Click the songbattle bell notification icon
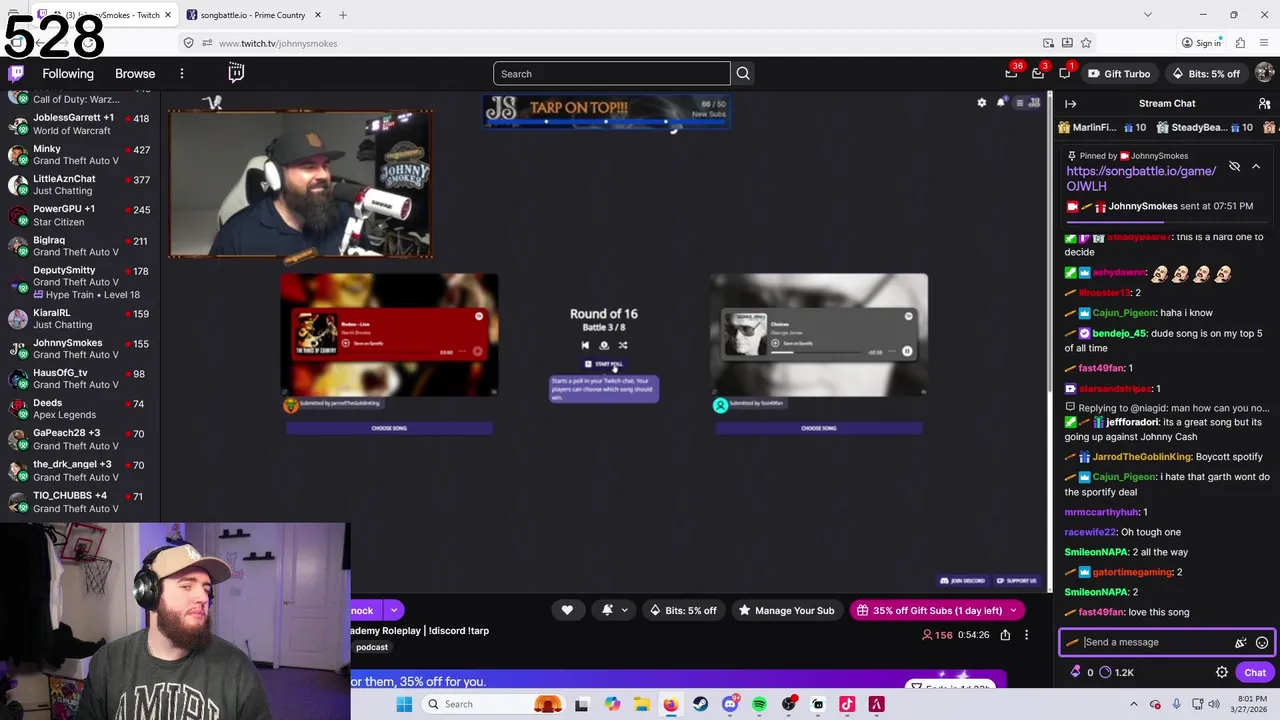Image resolution: width=1280 pixels, height=720 pixels. 1000,103
